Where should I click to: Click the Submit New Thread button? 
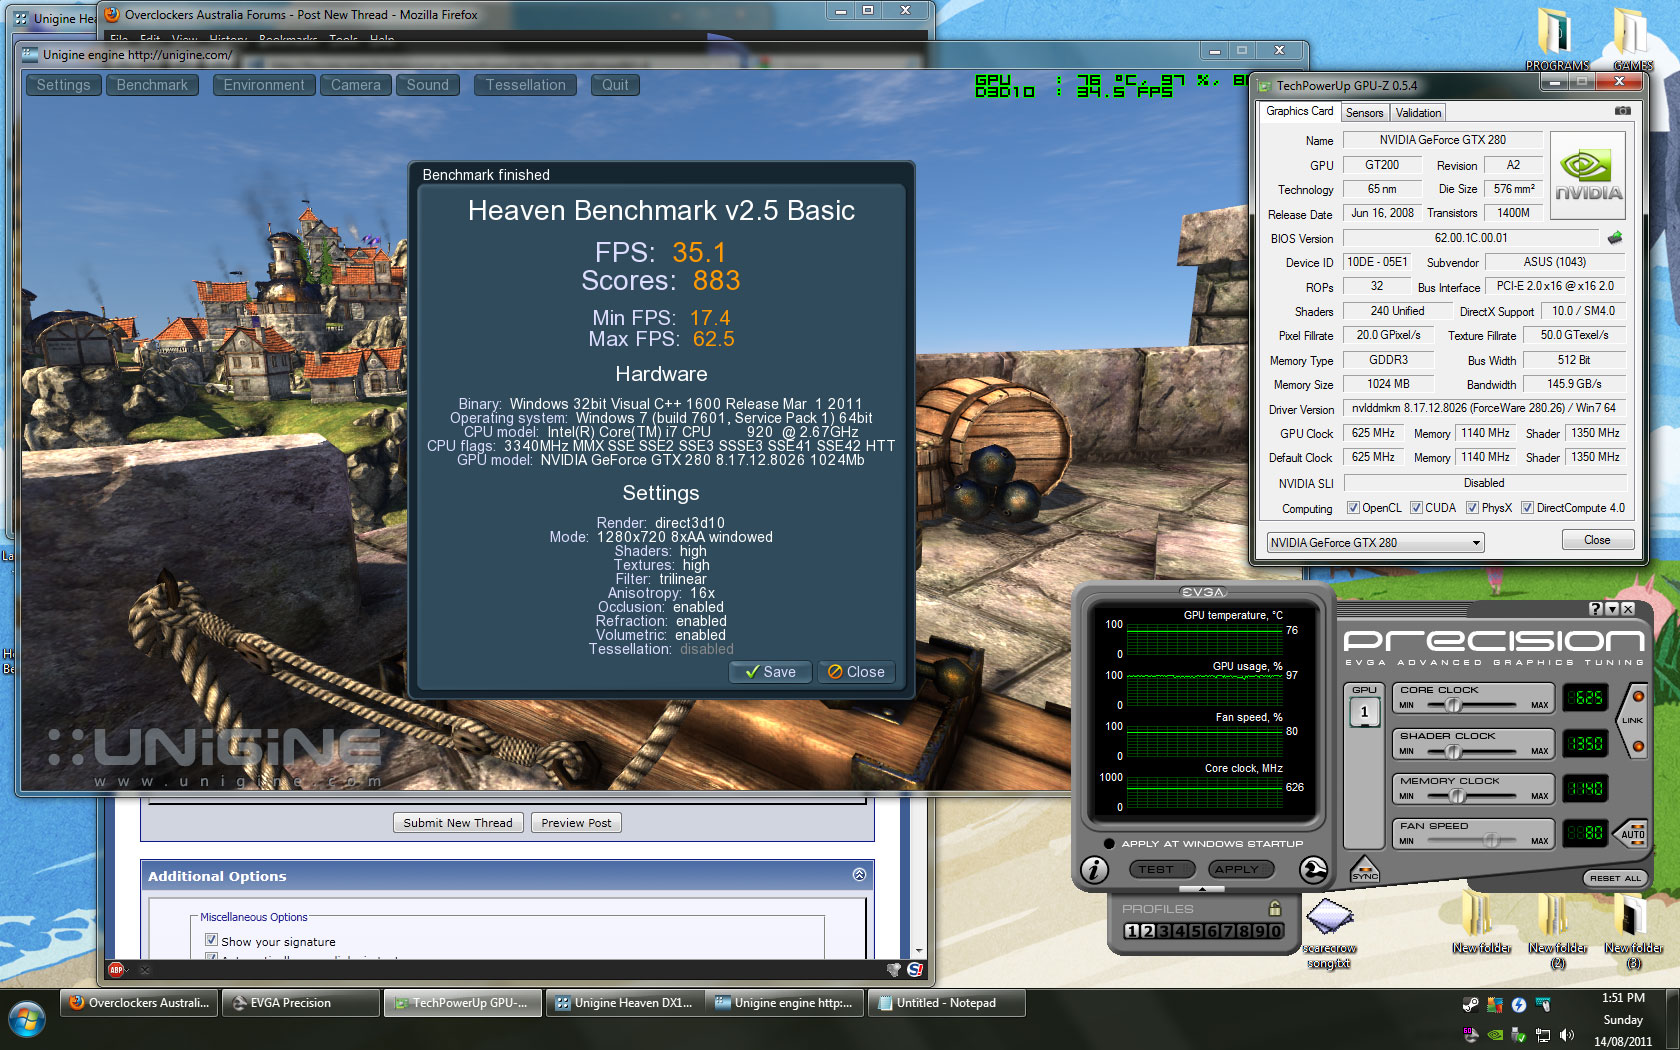pos(457,823)
